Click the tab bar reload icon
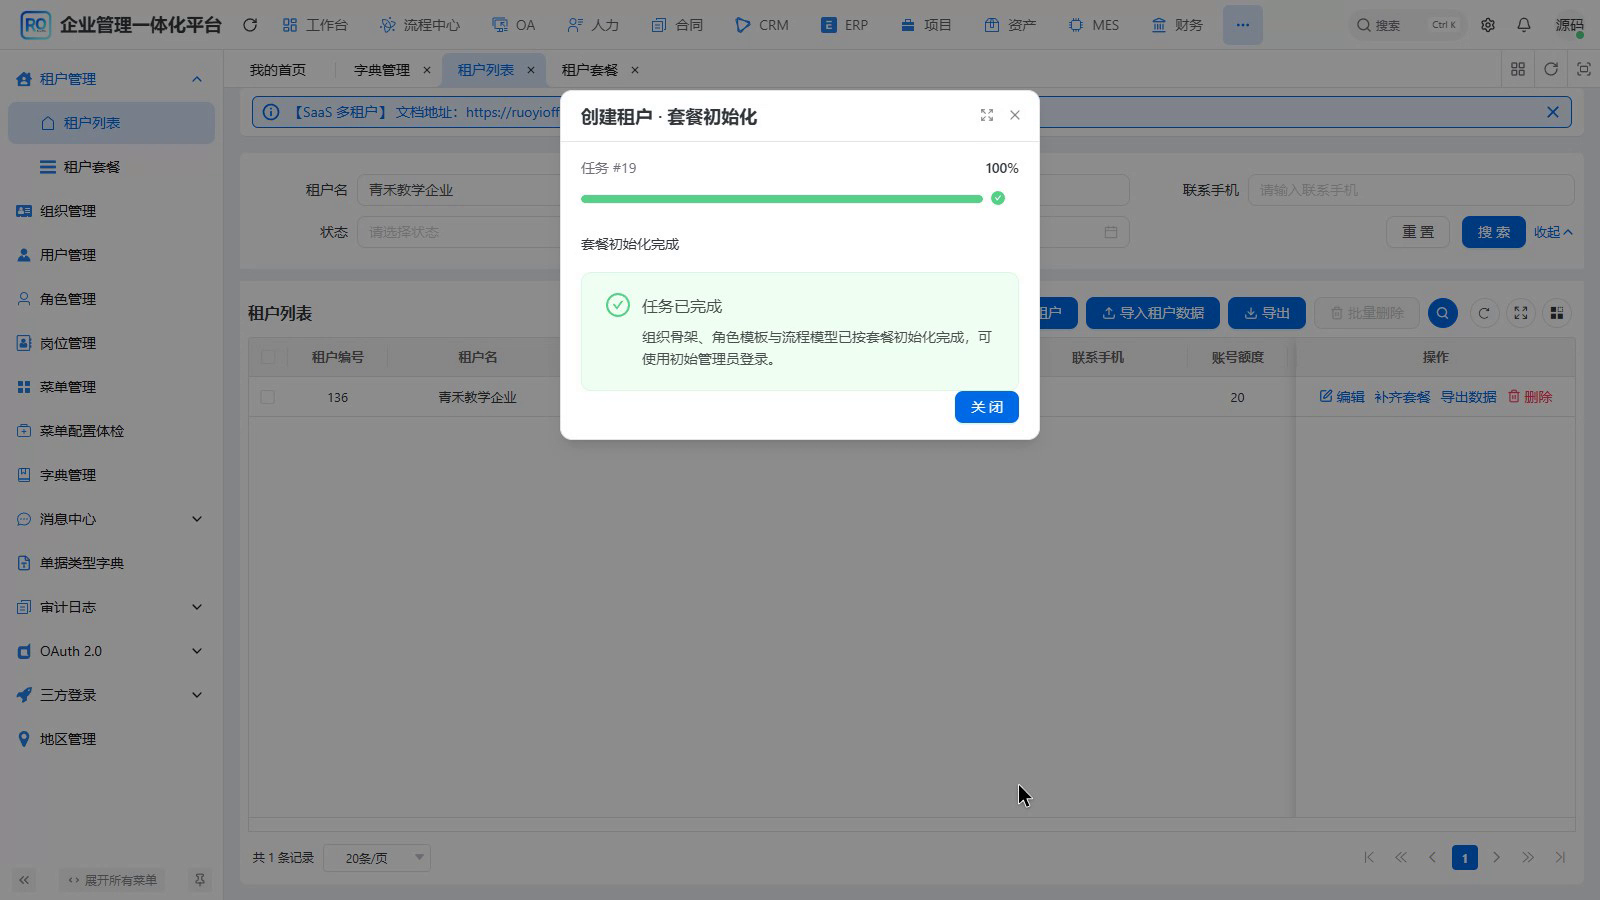 [x=1551, y=69]
